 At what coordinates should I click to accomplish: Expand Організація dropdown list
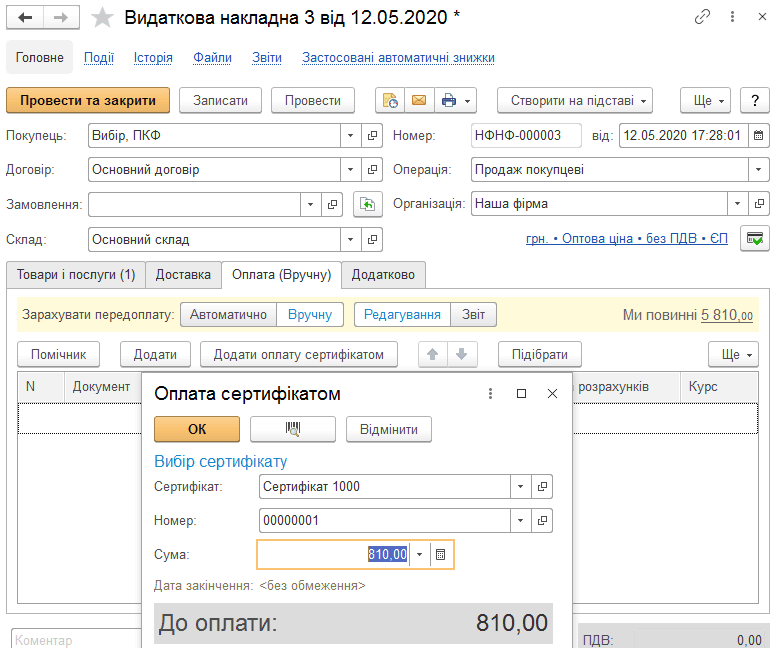(x=738, y=204)
